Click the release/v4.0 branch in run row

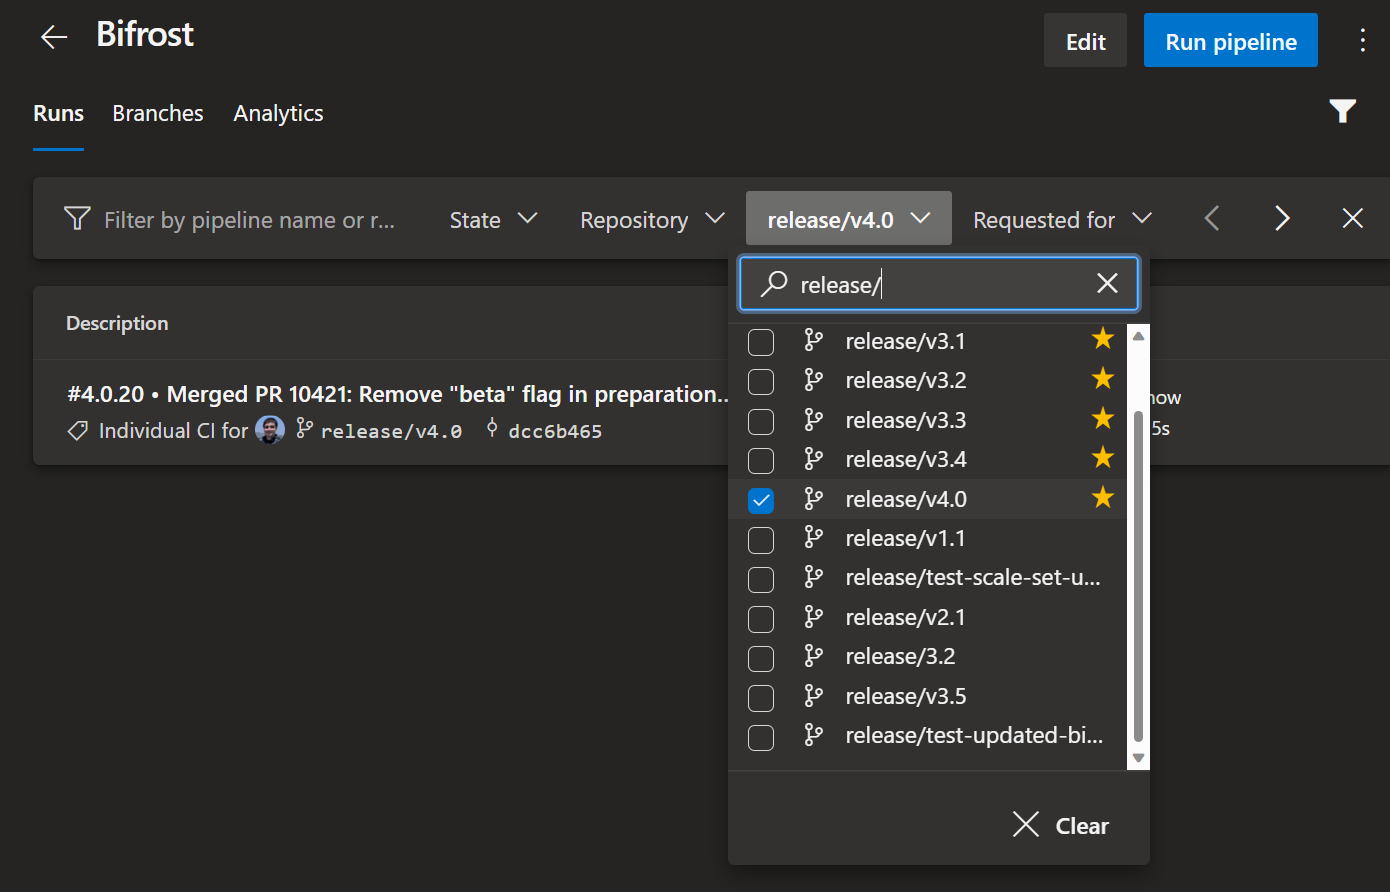(x=391, y=431)
